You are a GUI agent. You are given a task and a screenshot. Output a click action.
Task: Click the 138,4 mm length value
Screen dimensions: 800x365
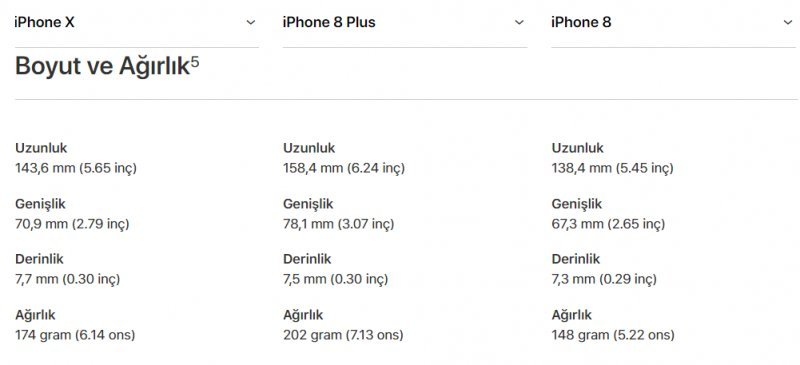tap(612, 168)
